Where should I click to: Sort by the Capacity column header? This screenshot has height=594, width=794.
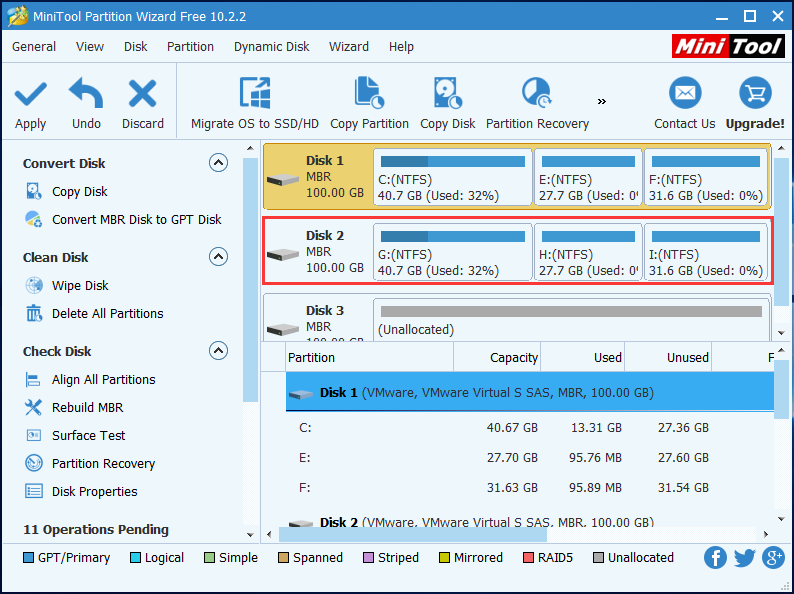[x=497, y=358]
